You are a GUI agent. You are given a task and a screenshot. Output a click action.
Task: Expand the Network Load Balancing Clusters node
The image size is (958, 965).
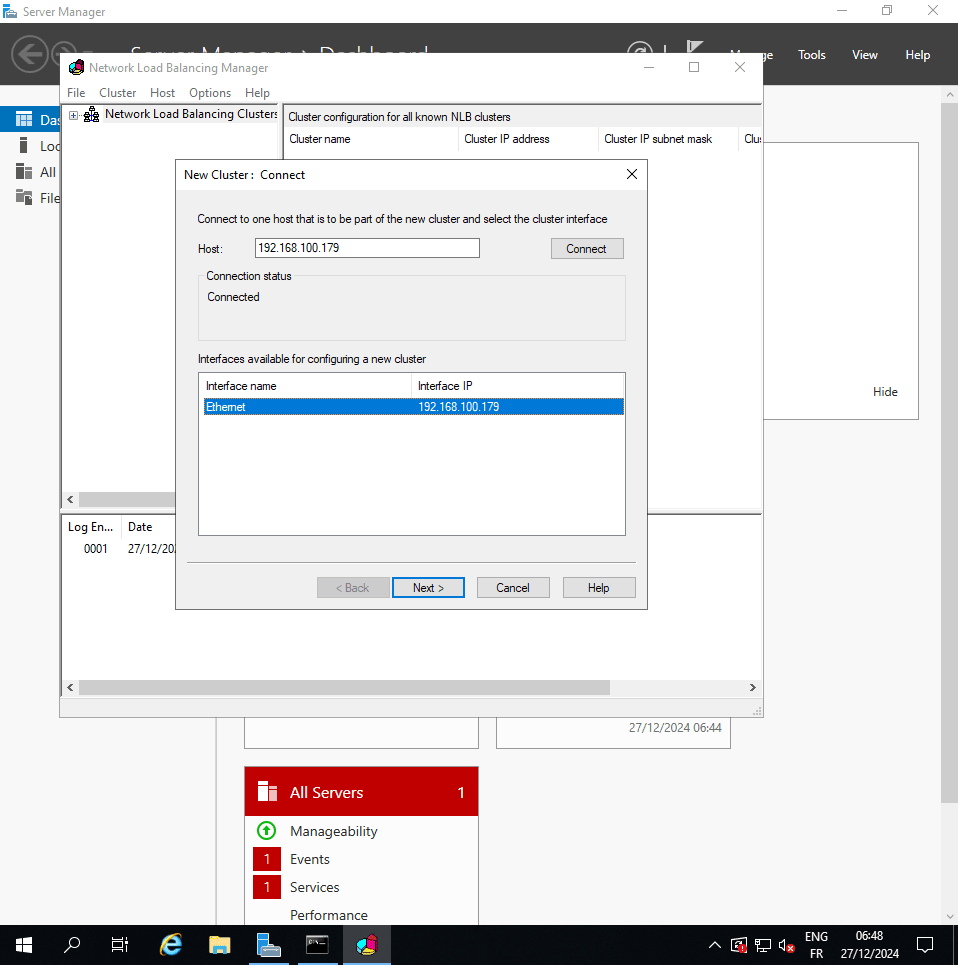(74, 115)
